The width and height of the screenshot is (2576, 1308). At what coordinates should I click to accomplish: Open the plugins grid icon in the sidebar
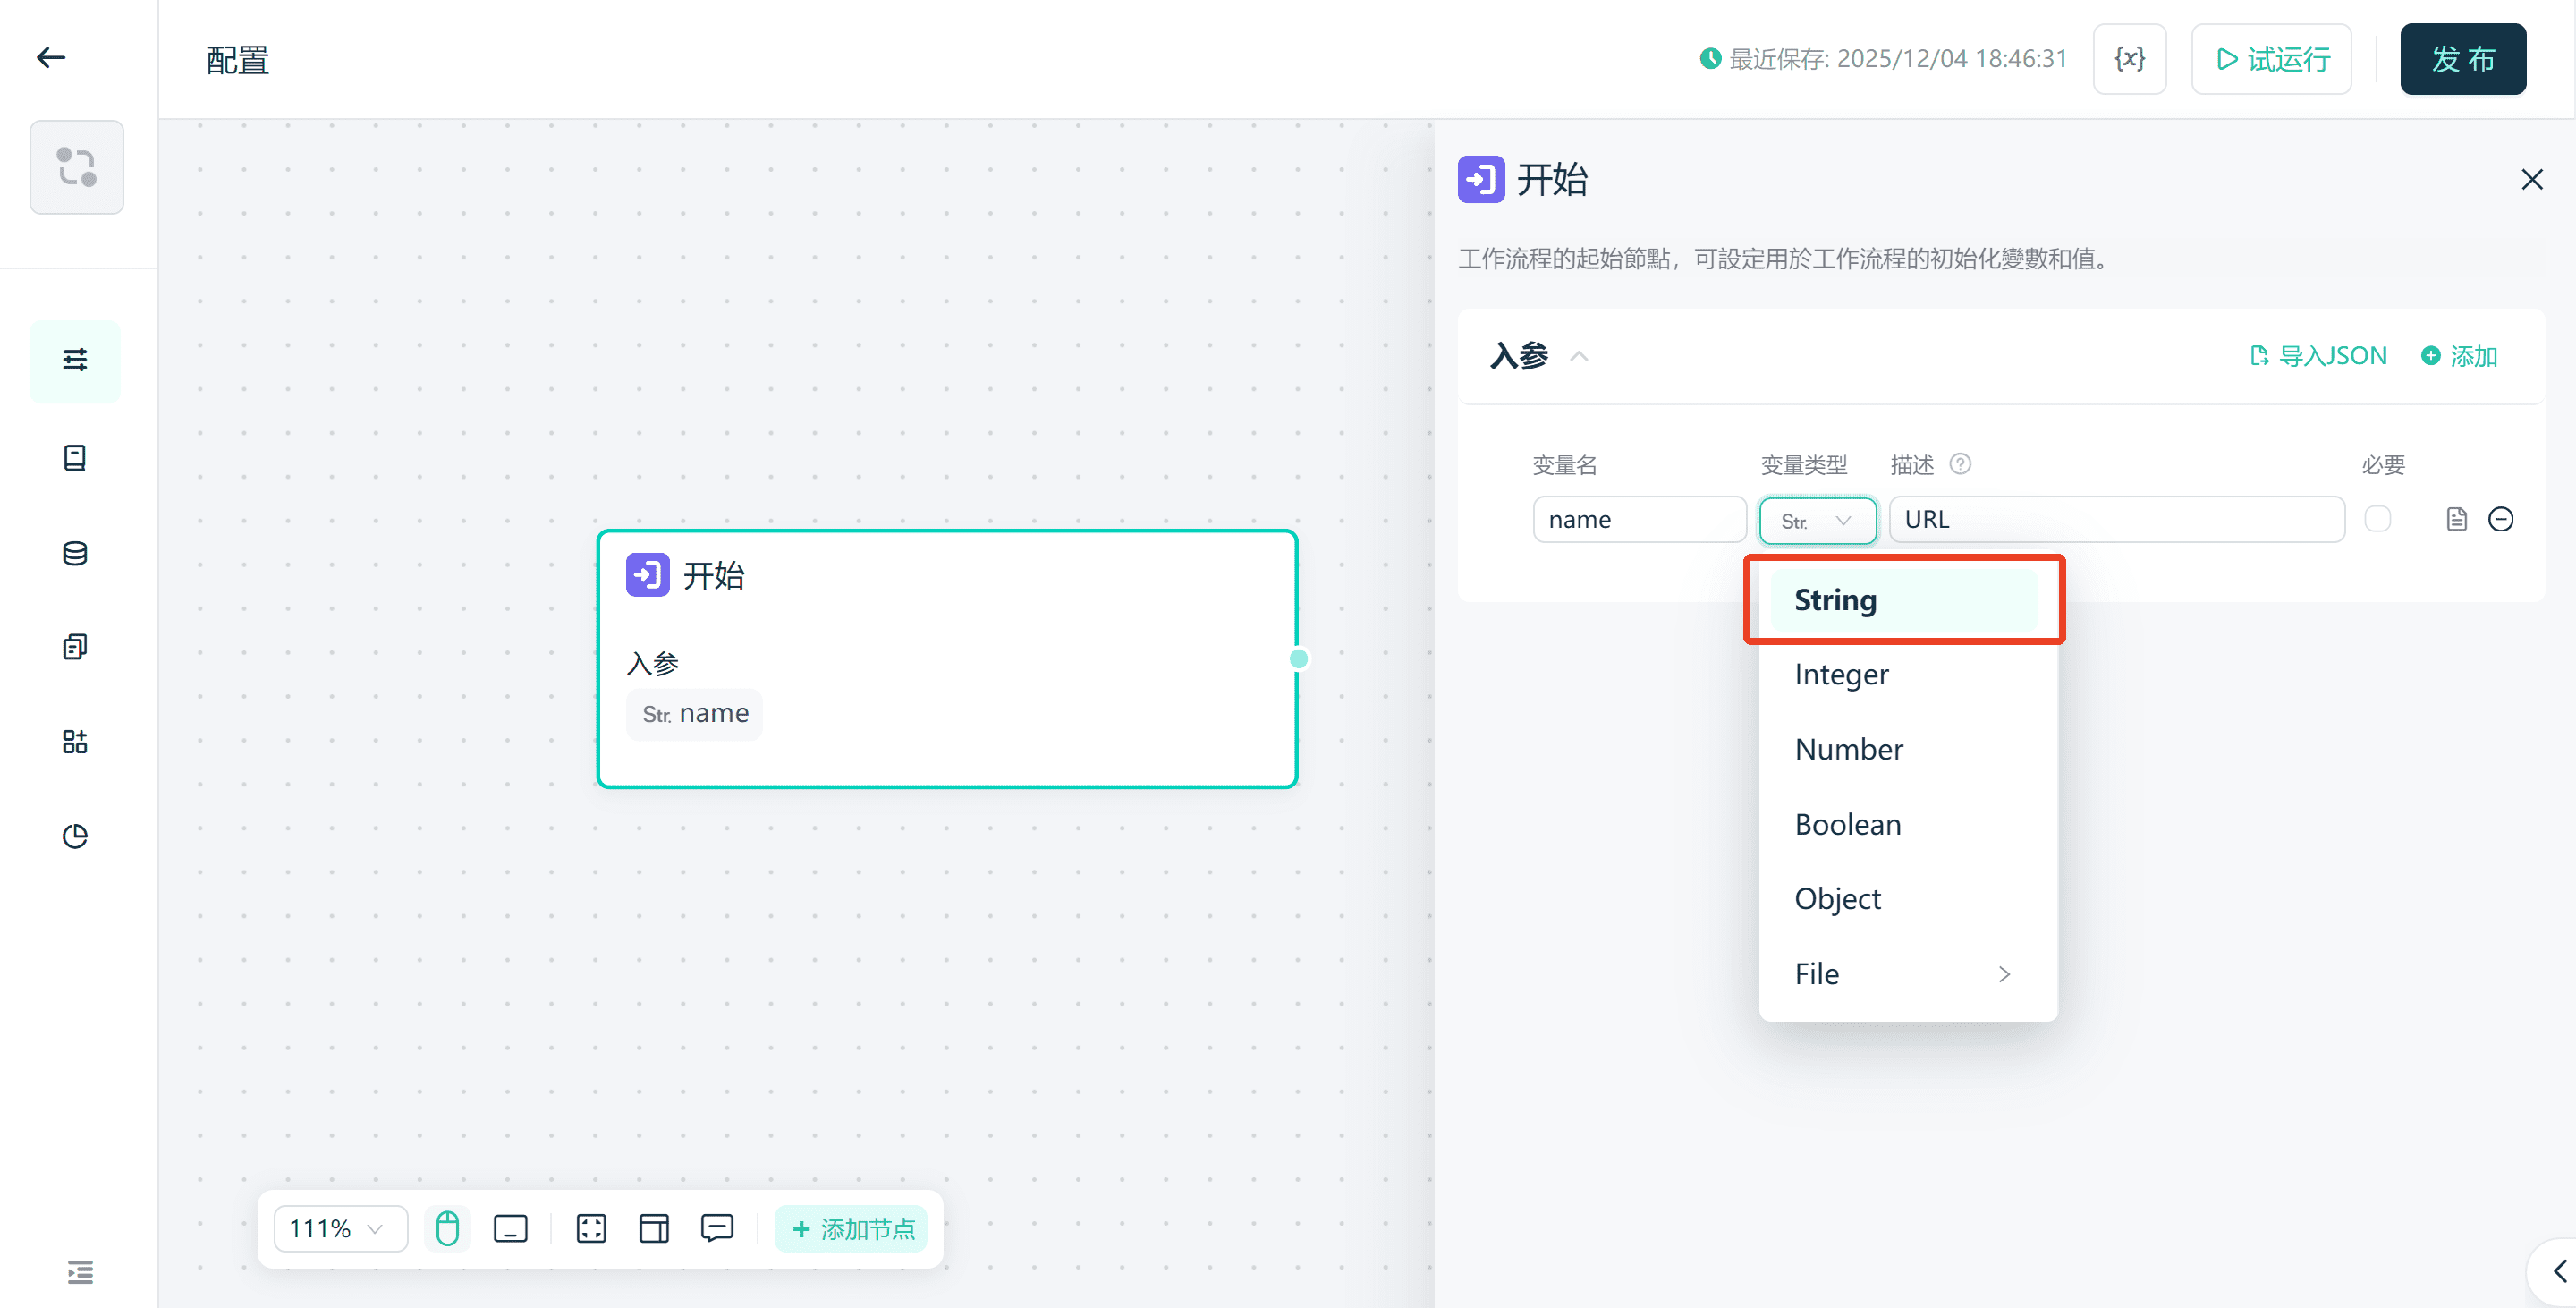click(x=75, y=741)
